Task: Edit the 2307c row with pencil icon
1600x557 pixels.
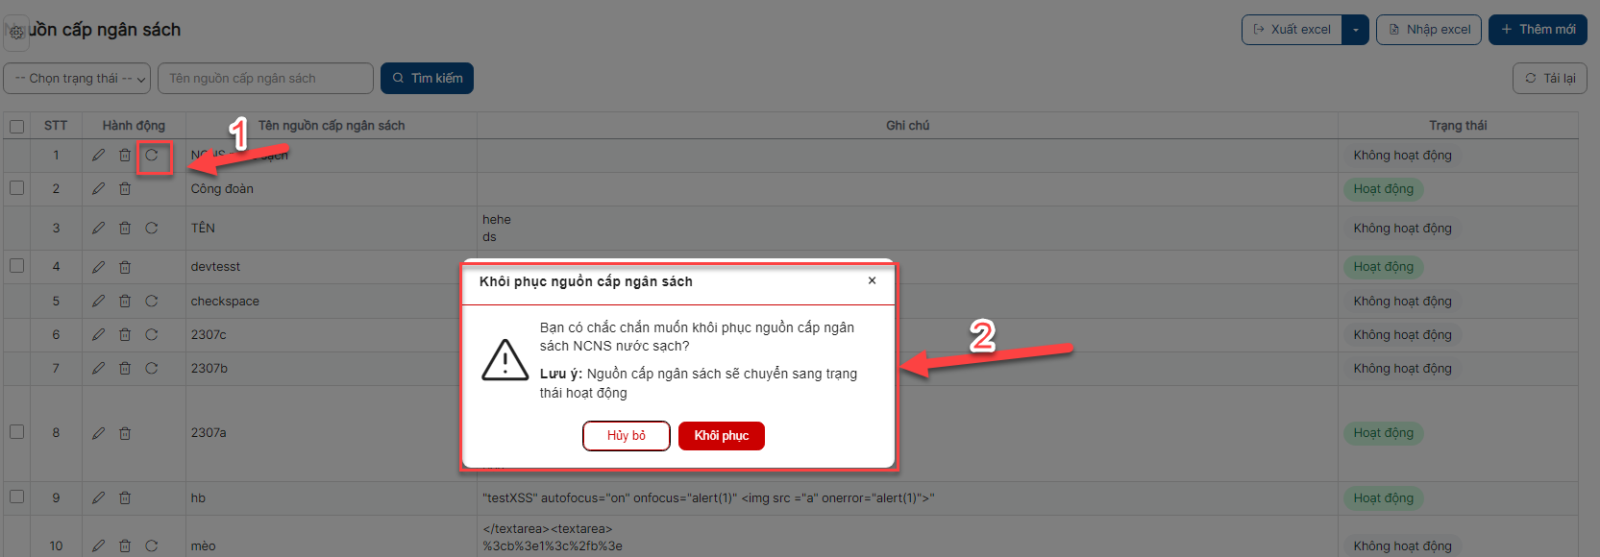Action: point(98,335)
